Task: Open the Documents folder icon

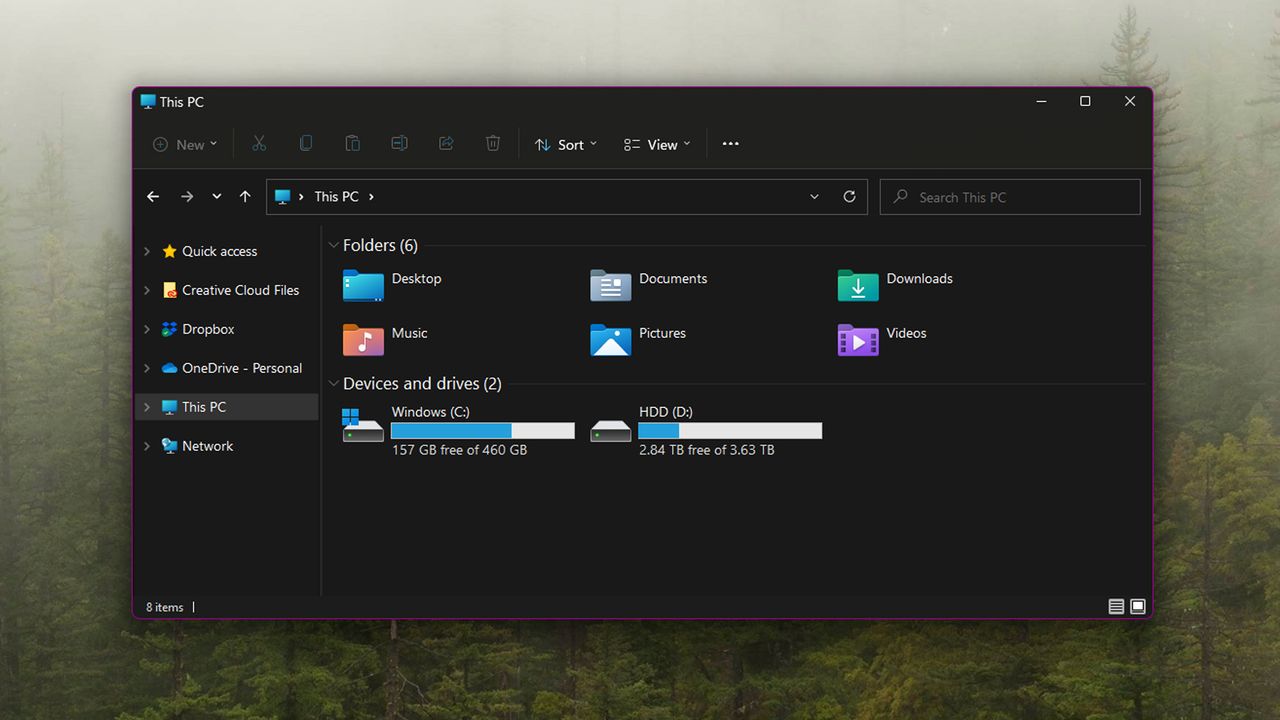Action: click(610, 285)
